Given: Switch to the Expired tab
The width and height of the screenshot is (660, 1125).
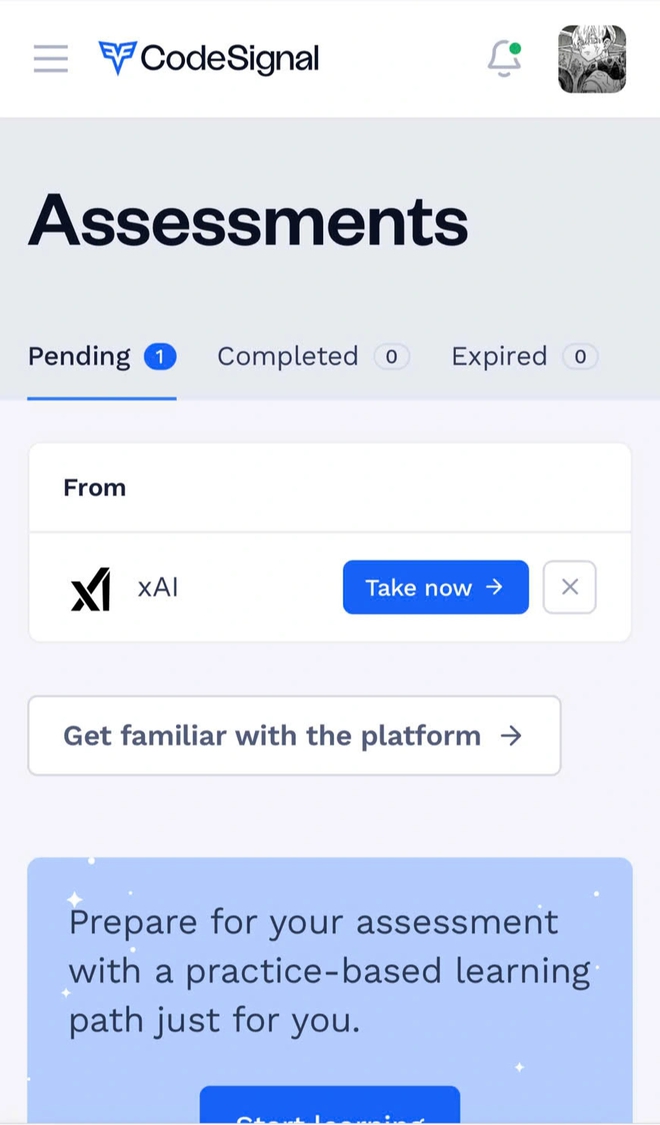Looking at the screenshot, I should (x=524, y=357).
